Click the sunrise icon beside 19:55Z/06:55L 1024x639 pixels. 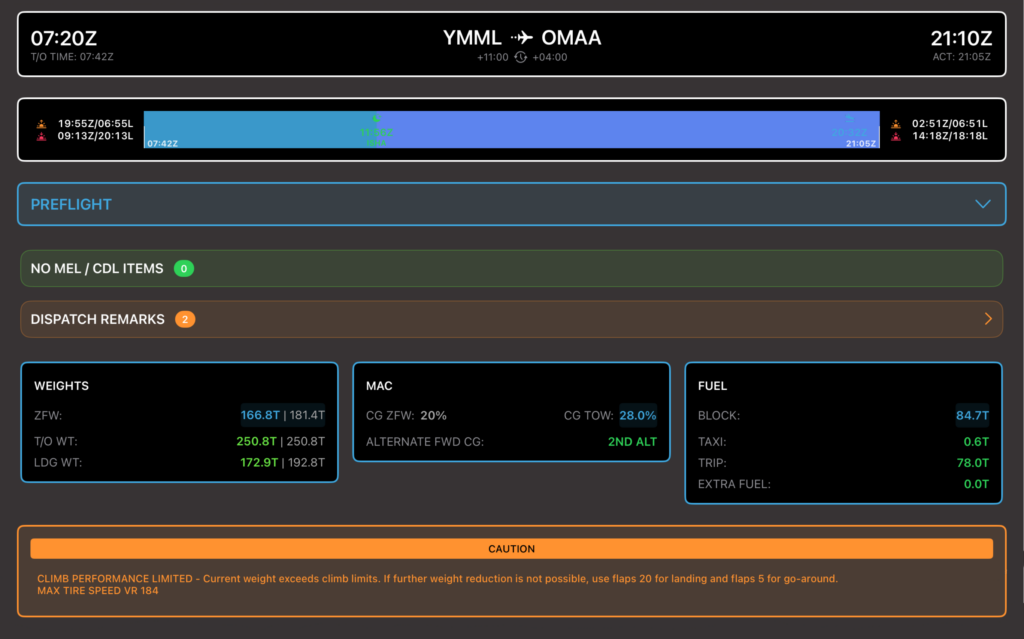(41, 123)
